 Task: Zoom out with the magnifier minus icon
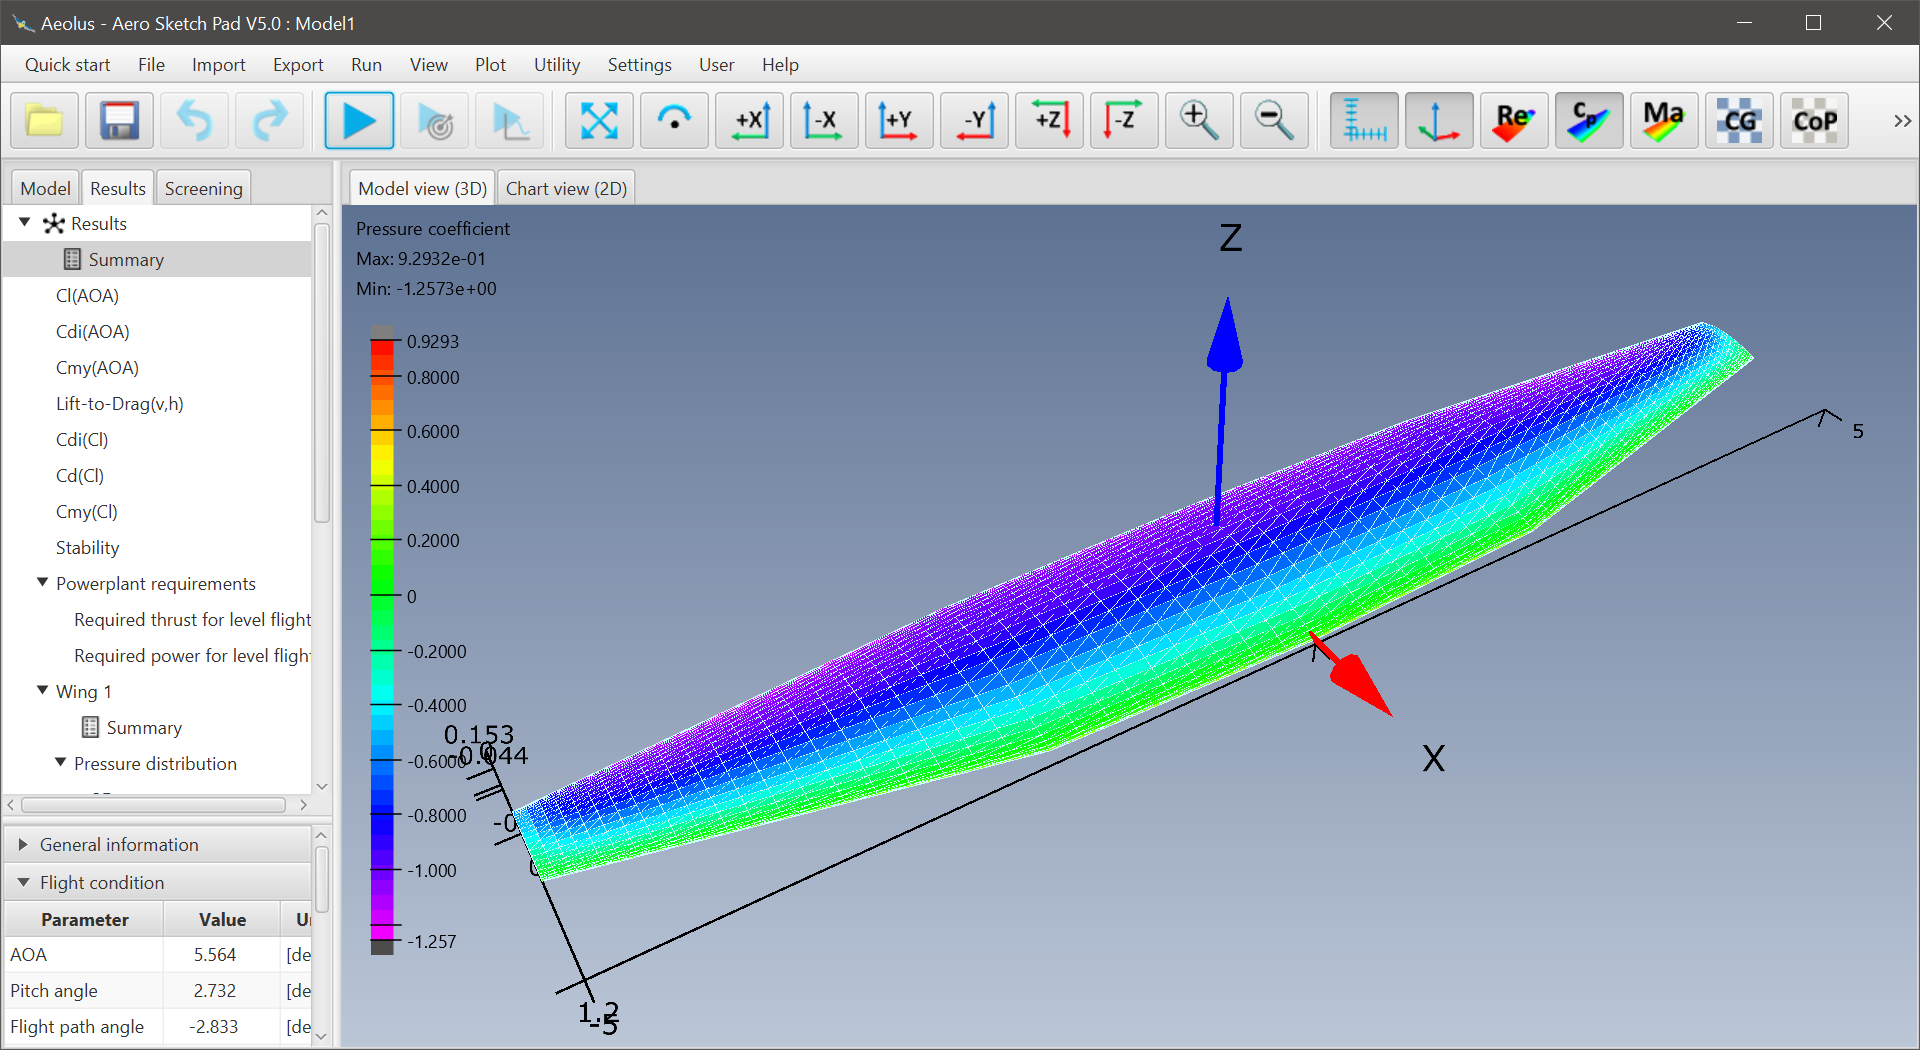click(x=1274, y=121)
